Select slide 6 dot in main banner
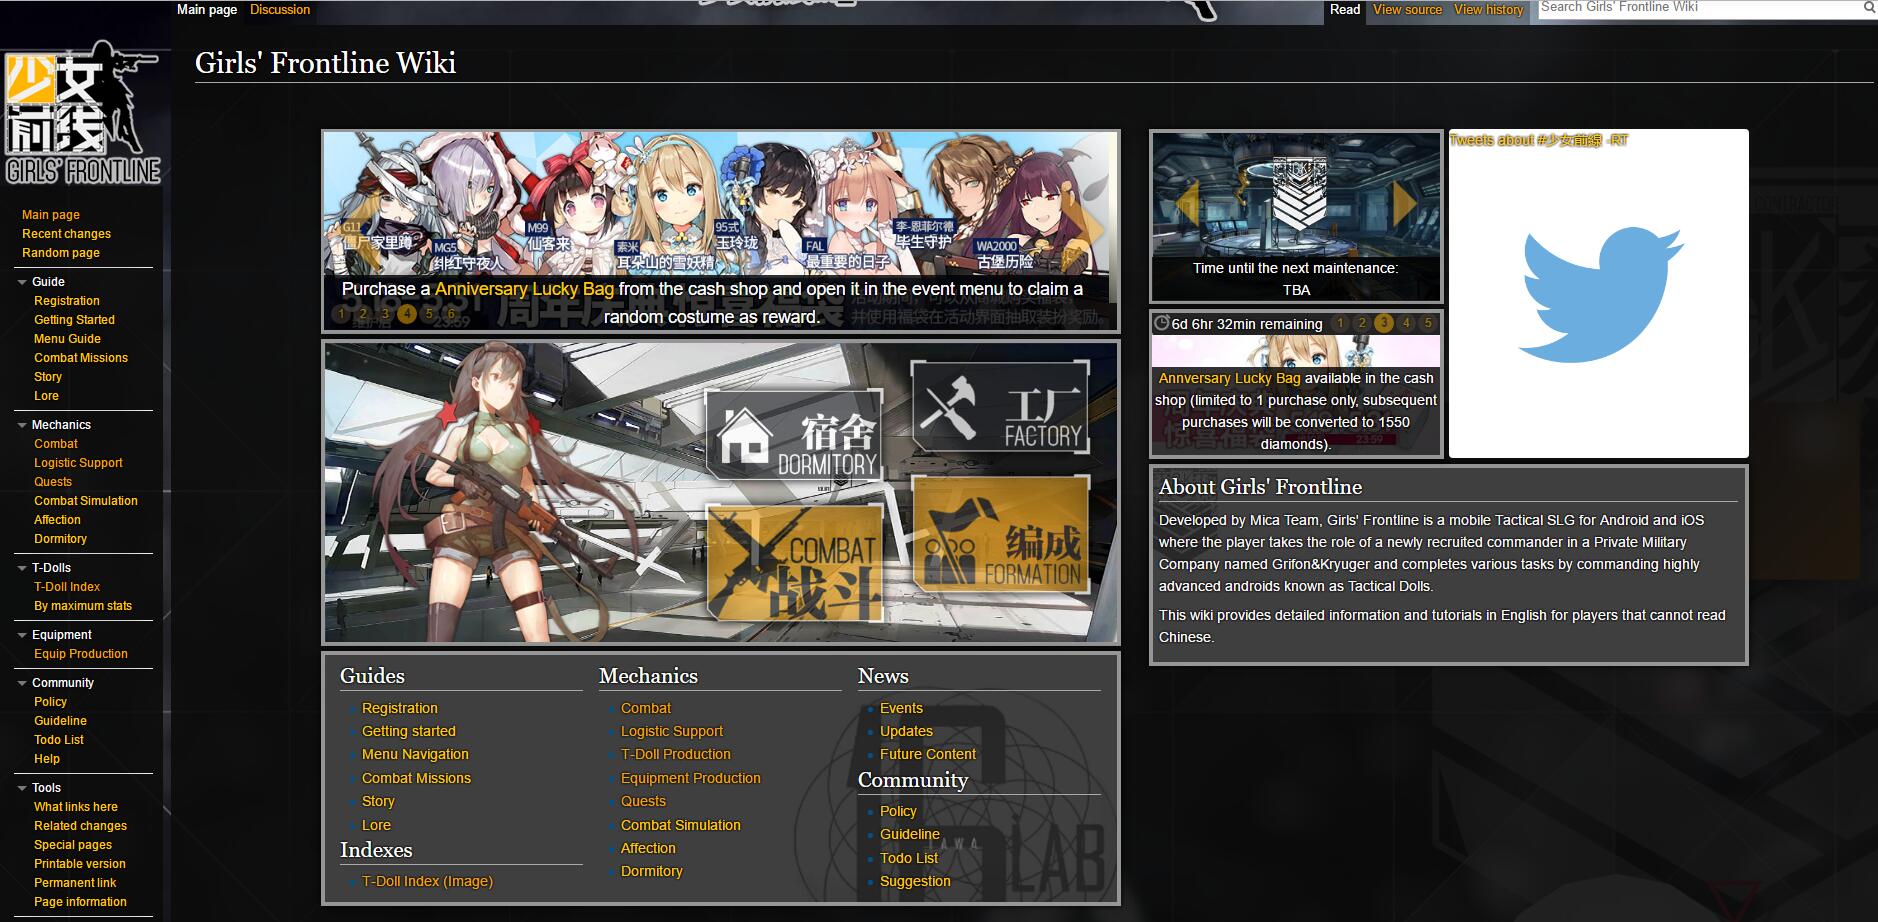 point(451,313)
